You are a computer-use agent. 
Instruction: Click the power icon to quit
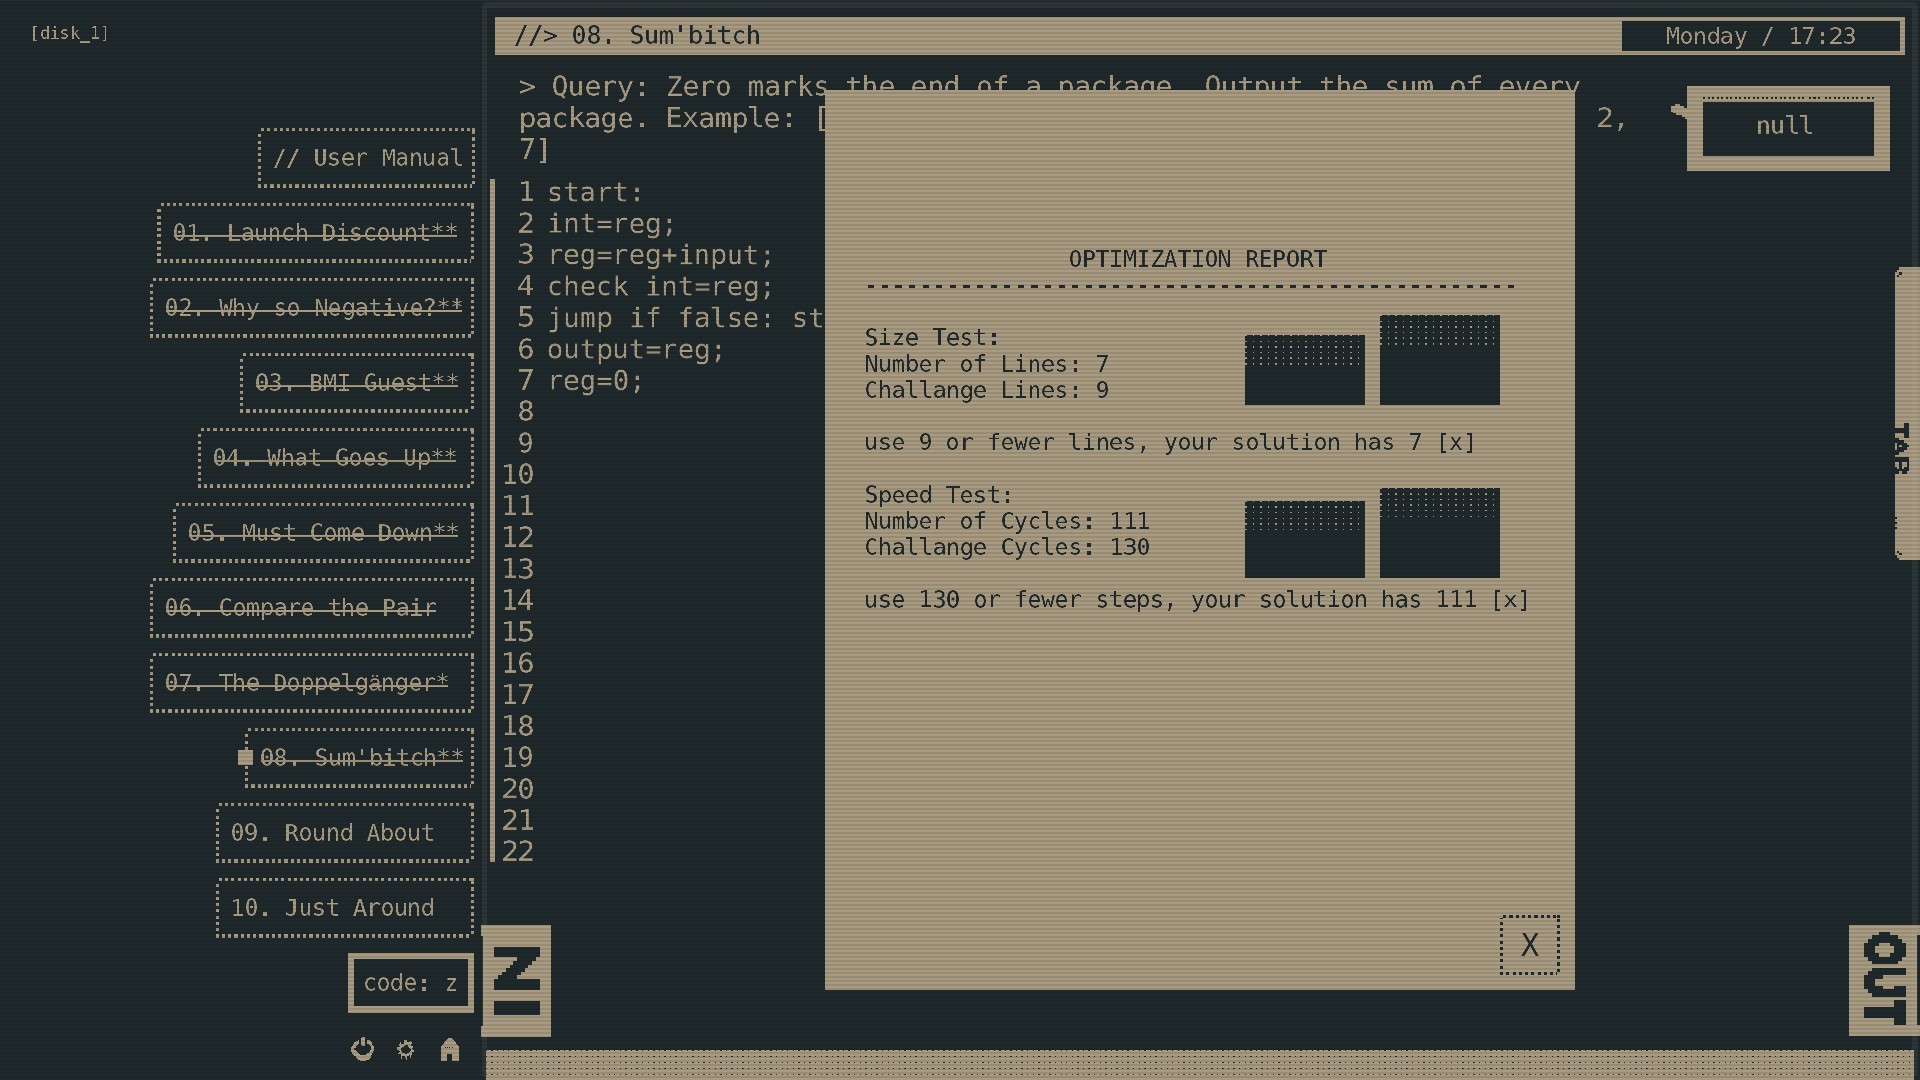coord(362,1049)
